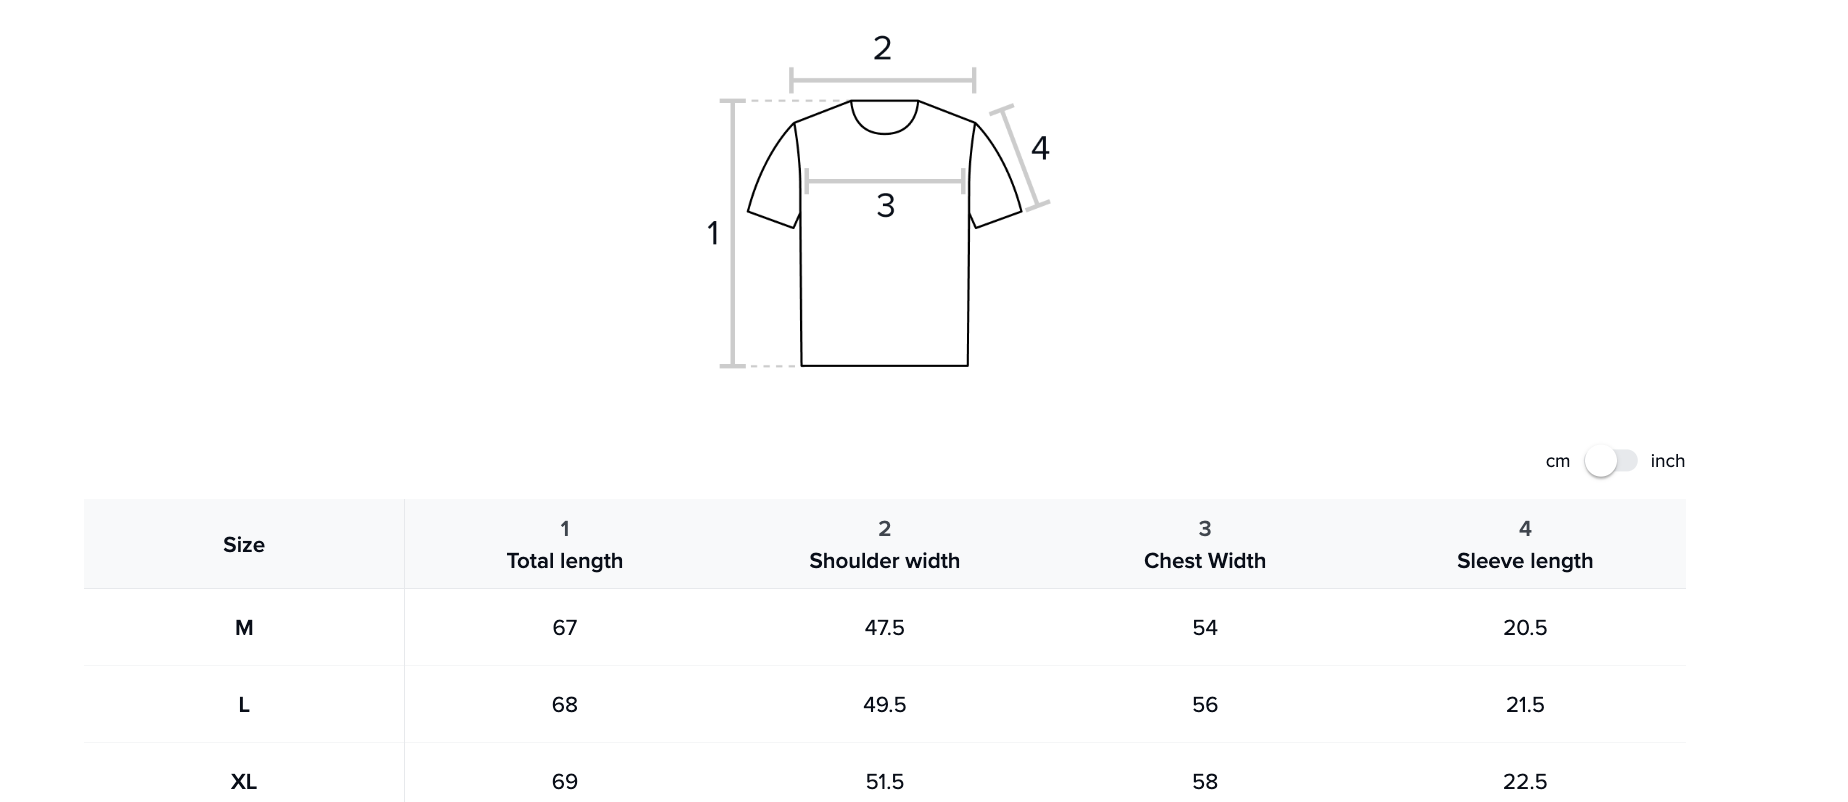
Task: Select the size M row label
Action: 244,628
